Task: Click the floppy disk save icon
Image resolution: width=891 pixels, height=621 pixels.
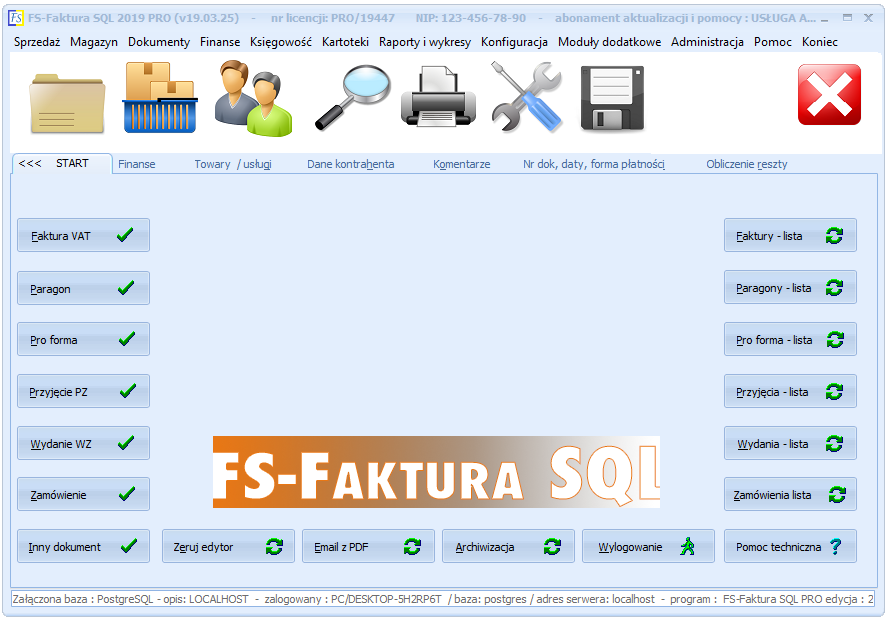Action: (x=612, y=98)
